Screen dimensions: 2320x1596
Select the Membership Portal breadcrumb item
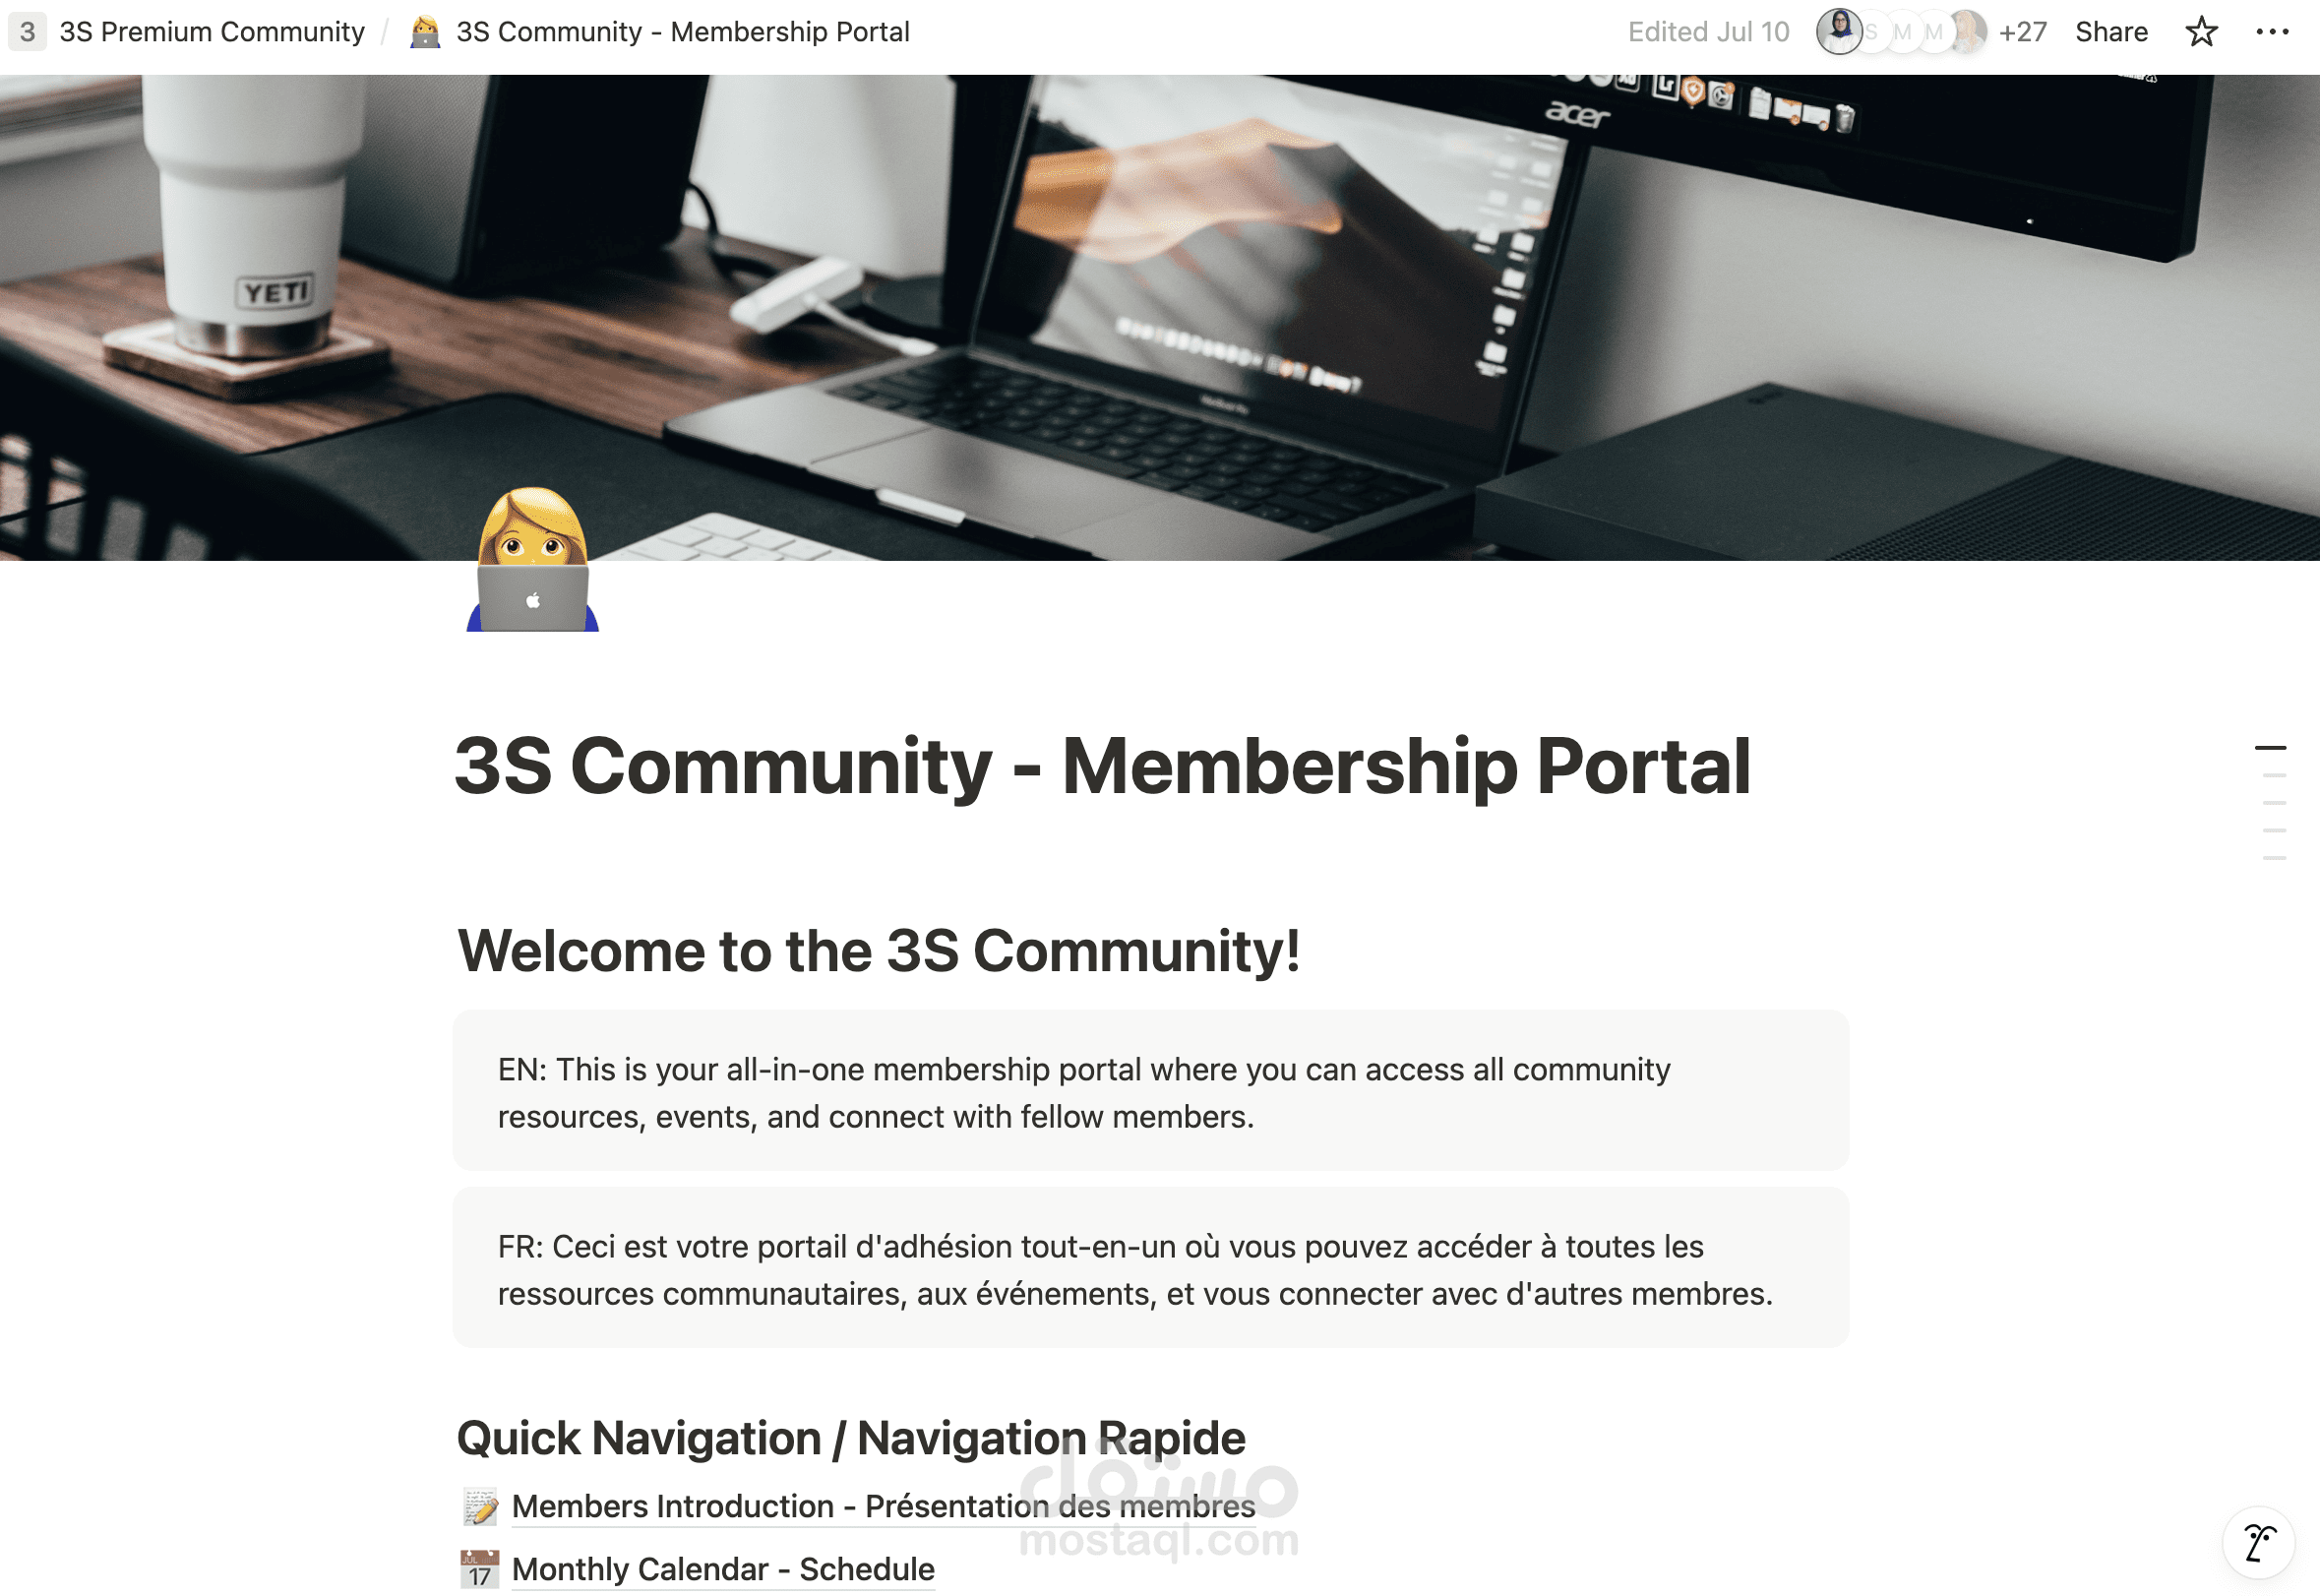tap(683, 32)
